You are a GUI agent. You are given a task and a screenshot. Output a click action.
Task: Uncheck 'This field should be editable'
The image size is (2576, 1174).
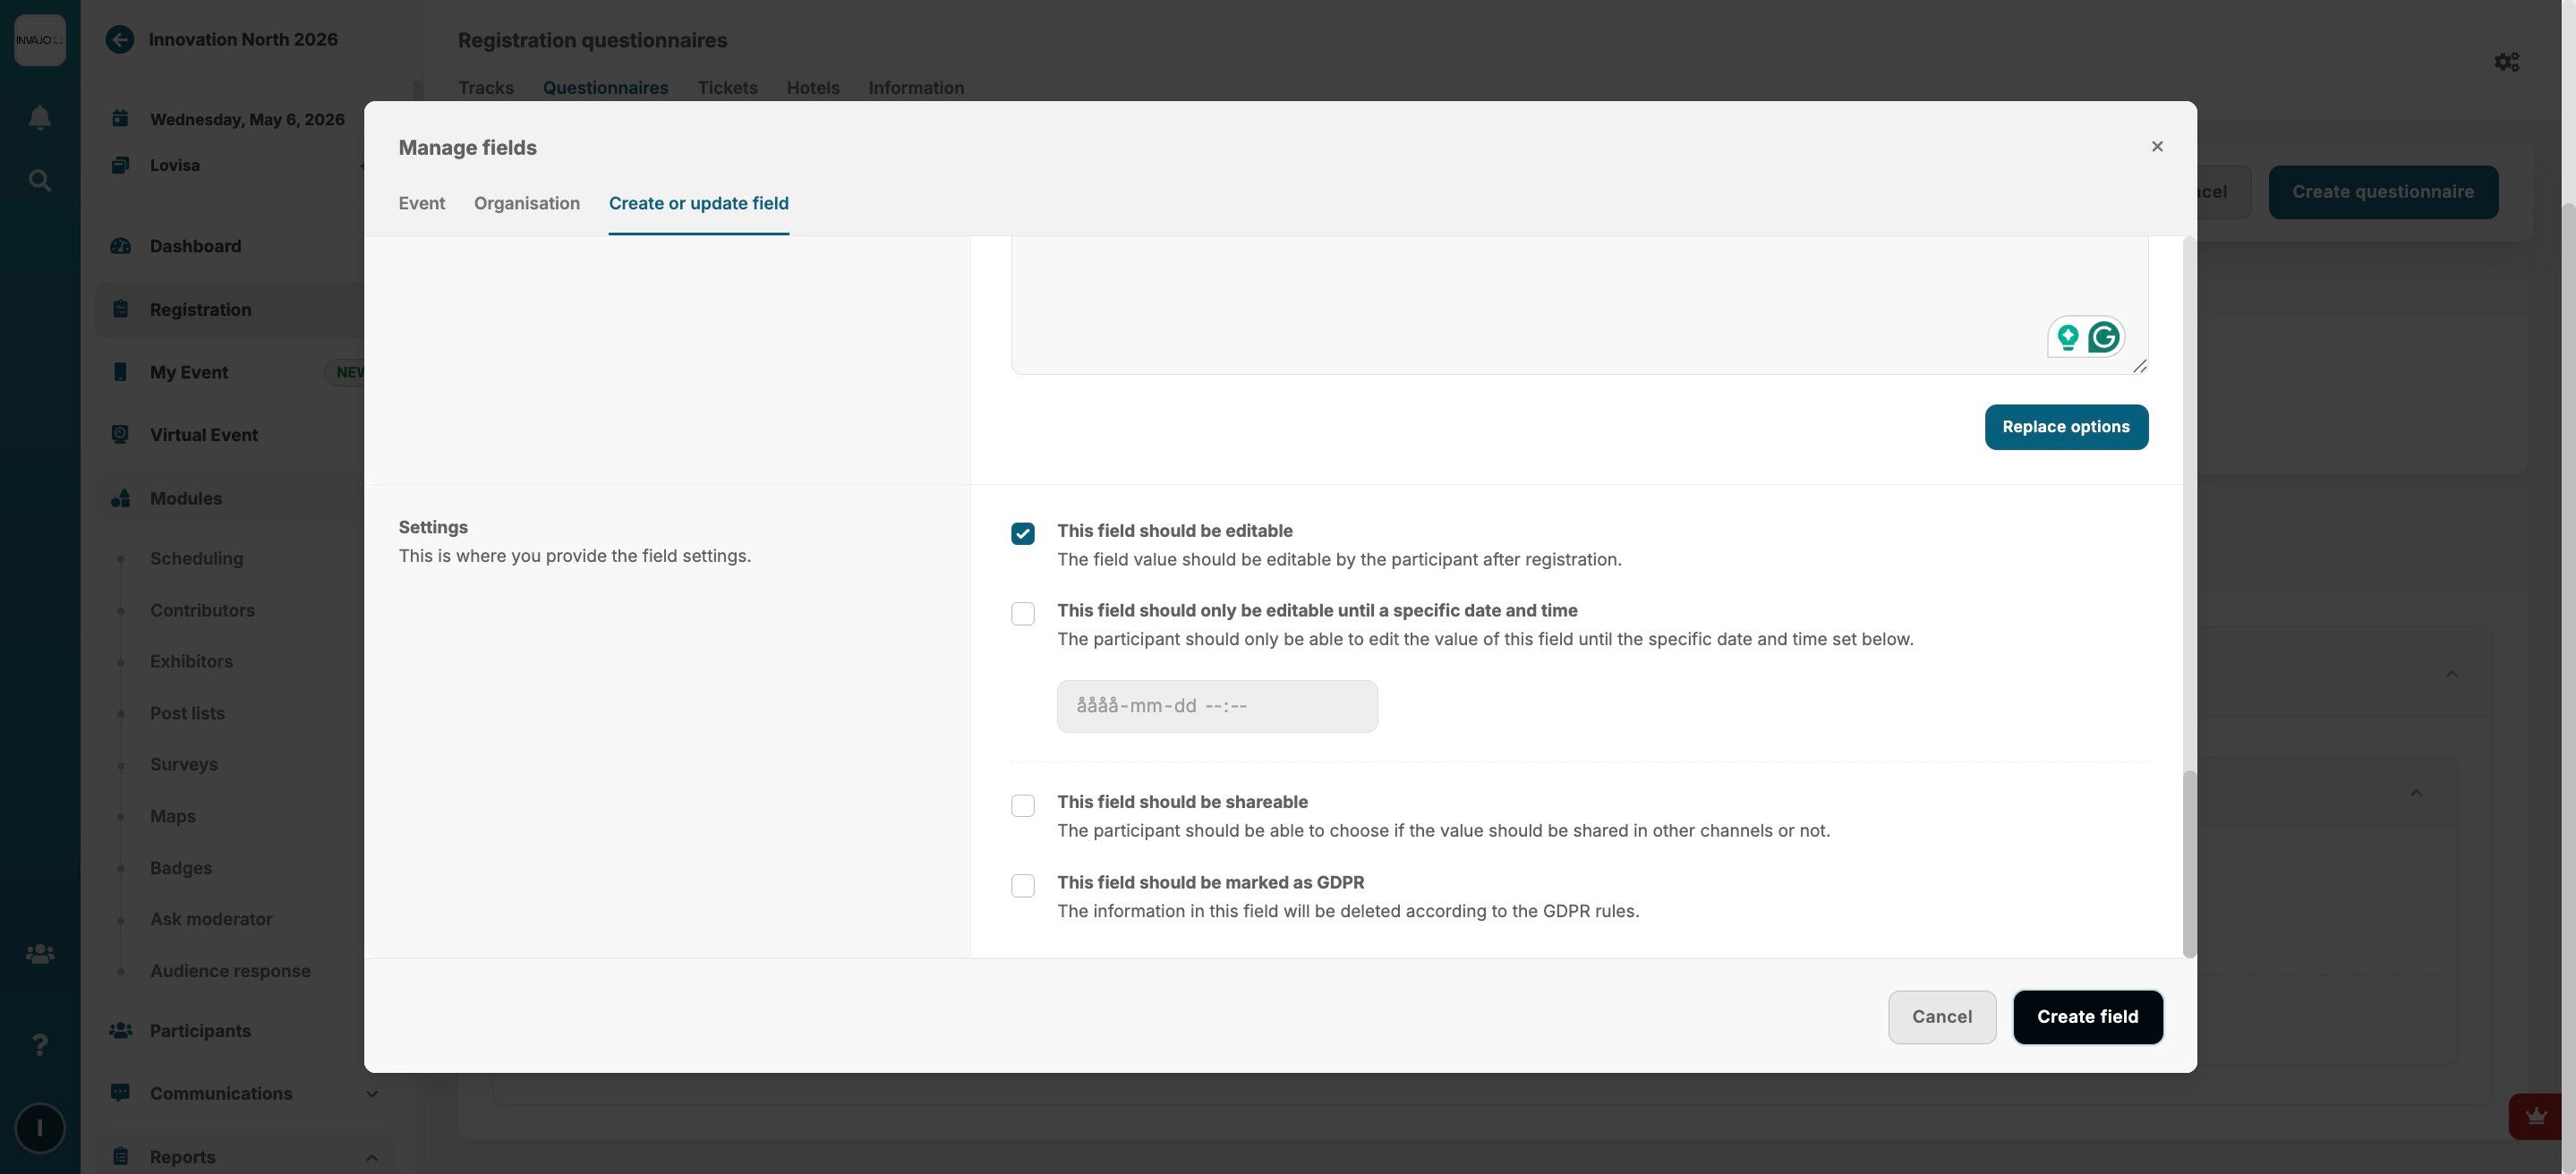tap(1022, 533)
